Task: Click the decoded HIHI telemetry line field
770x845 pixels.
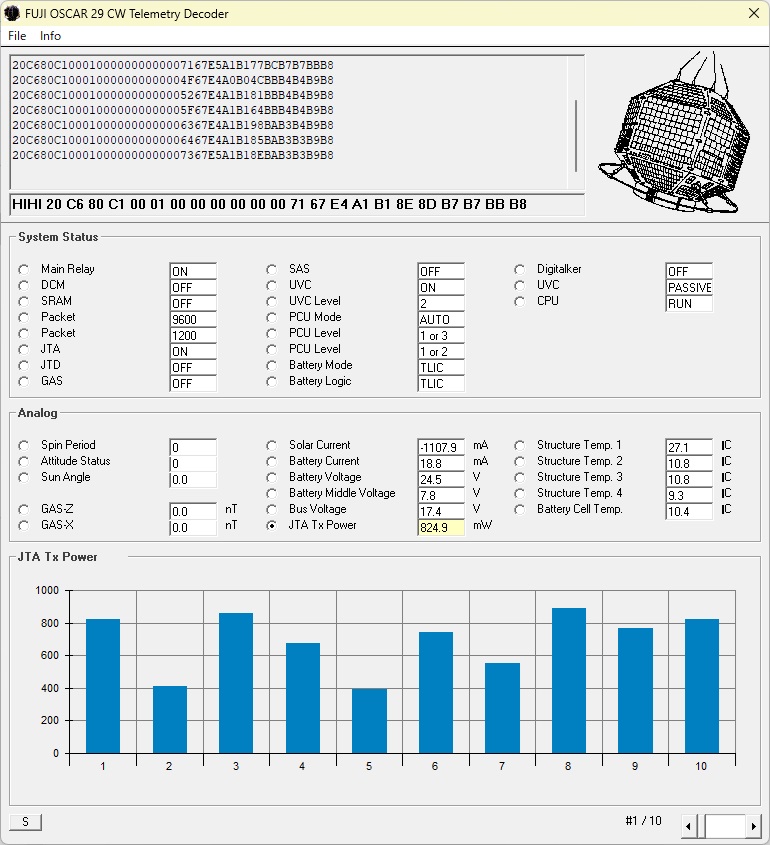Action: (x=297, y=205)
